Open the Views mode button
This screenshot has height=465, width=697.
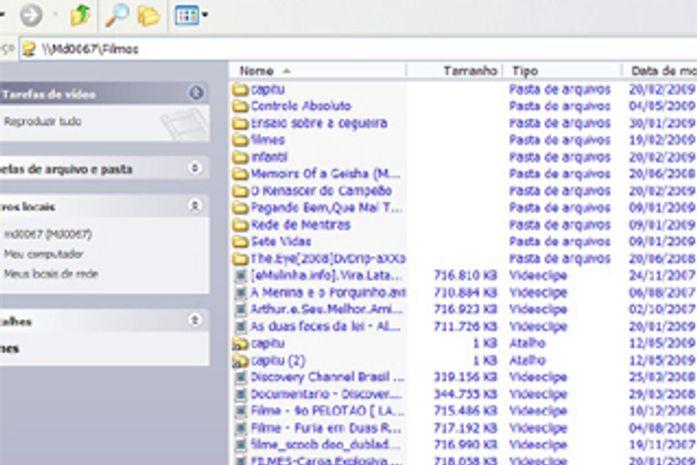[187, 16]
